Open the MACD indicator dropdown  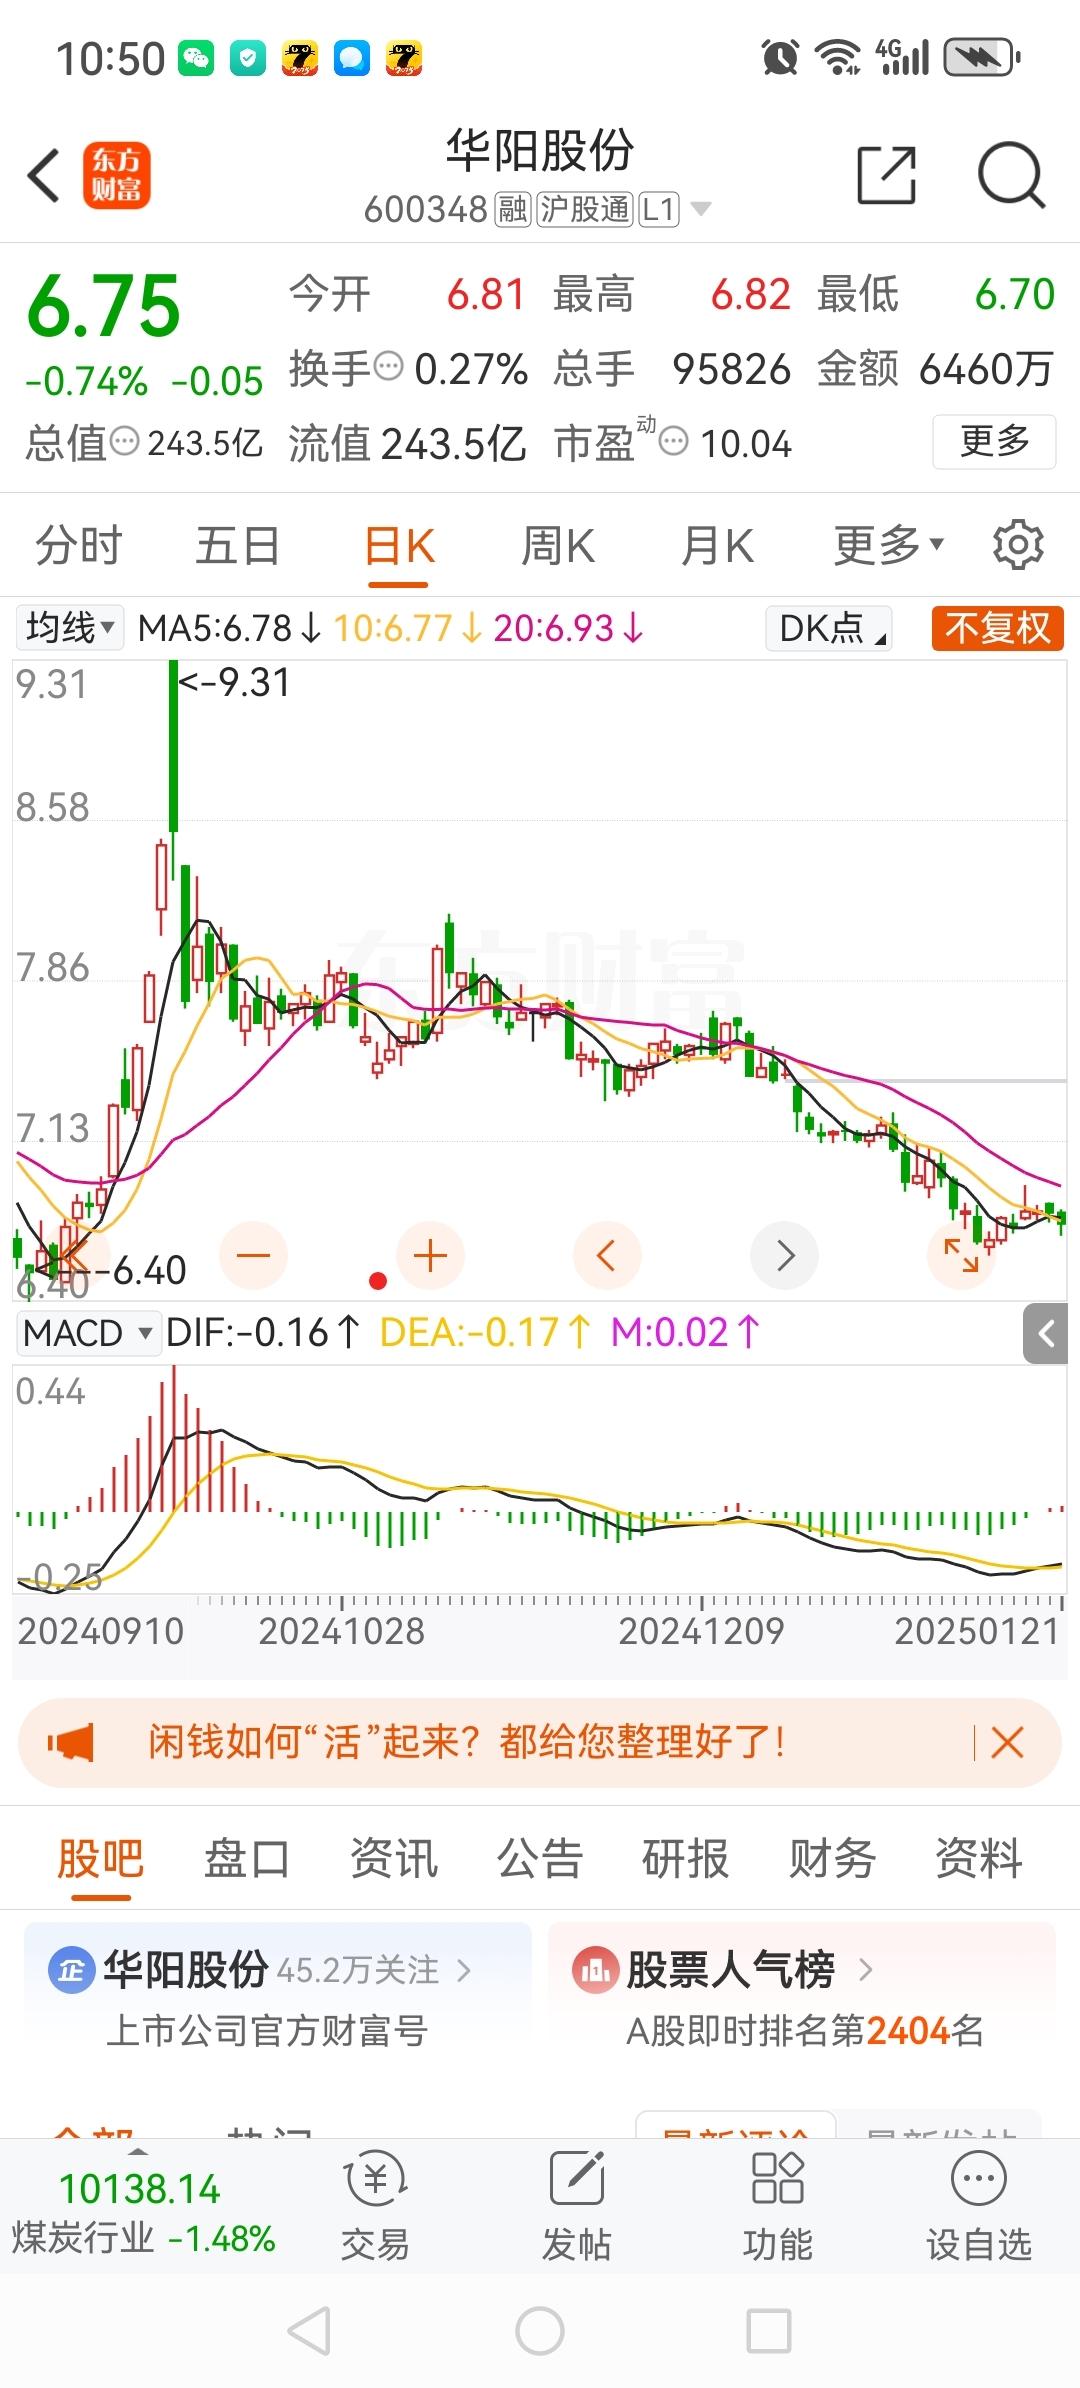(x=88, y=1333)
